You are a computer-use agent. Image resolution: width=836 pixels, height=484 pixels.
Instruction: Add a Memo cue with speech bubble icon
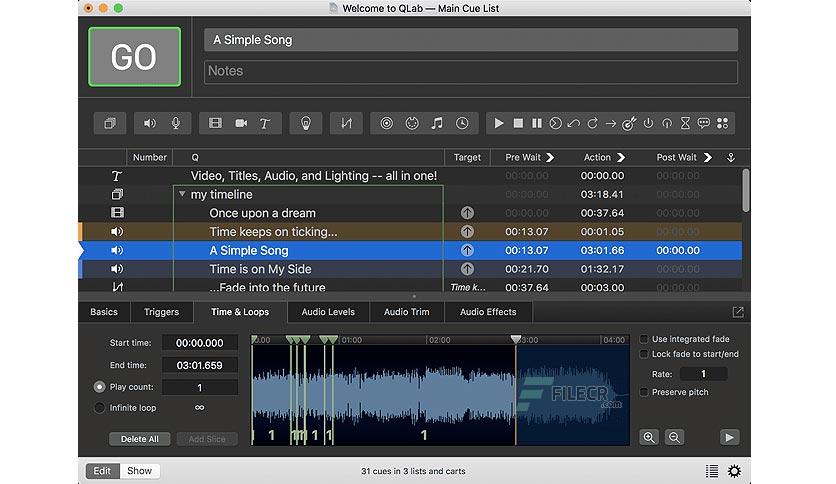coord(704,124)
